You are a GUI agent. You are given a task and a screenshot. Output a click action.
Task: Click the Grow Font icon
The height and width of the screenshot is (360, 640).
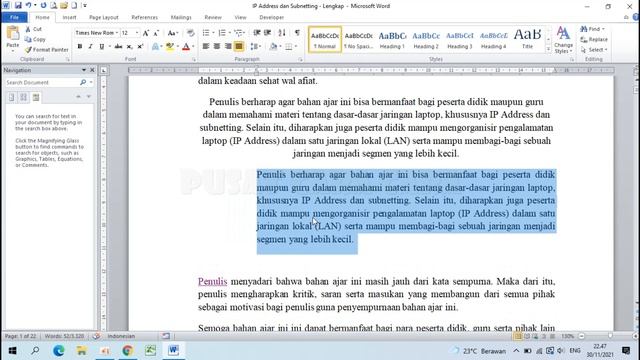coord(146,33)
